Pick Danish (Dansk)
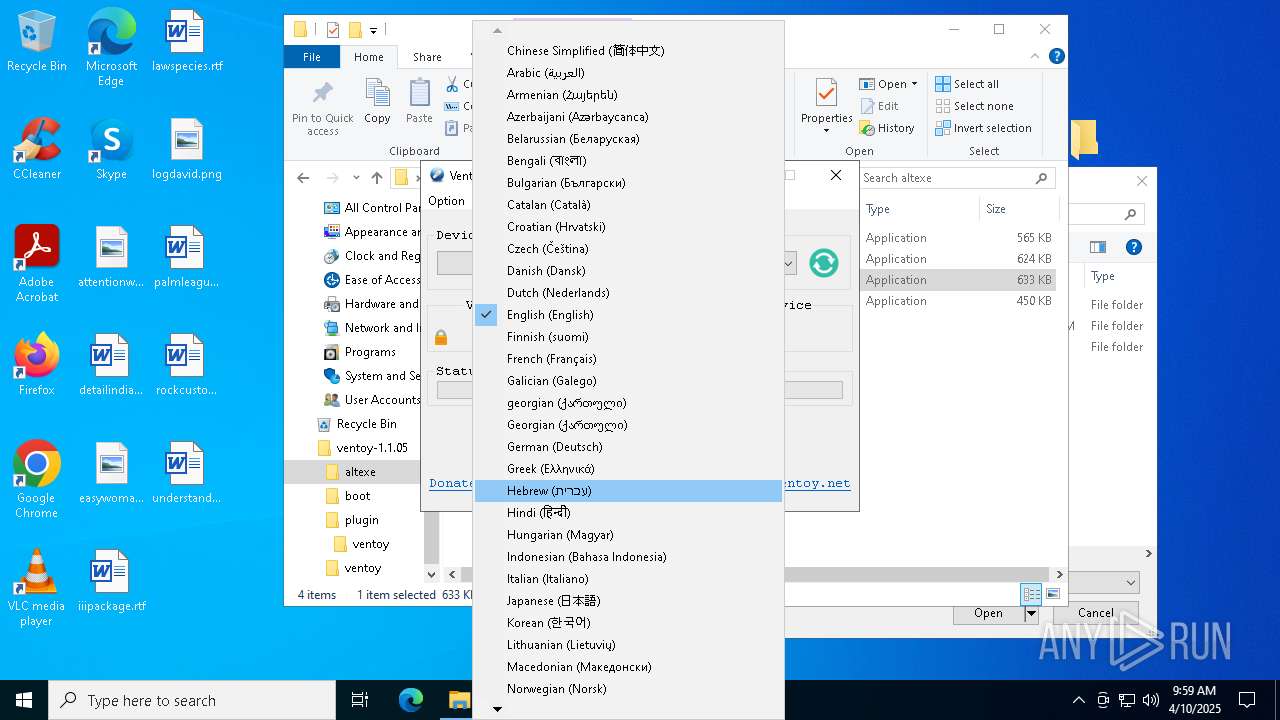The width and height of the screenshot is (1280, 720). 628,271
